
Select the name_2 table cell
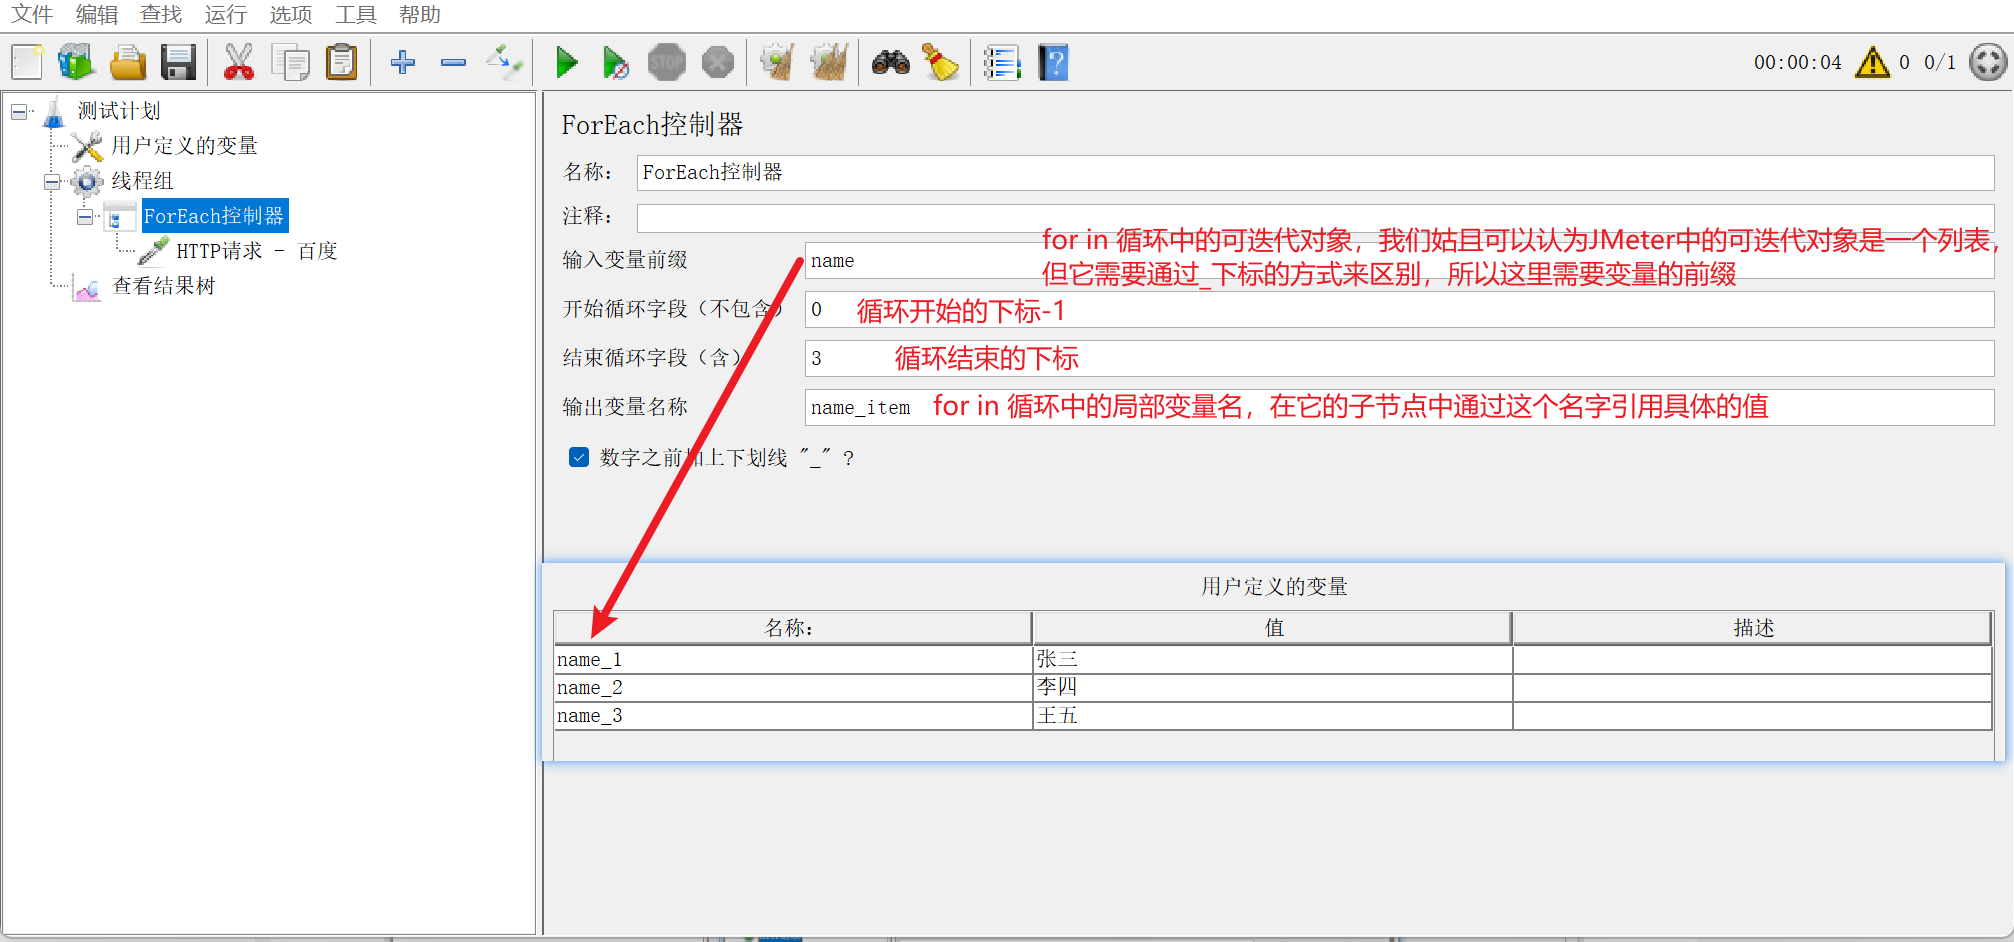(x=793, y=688)
